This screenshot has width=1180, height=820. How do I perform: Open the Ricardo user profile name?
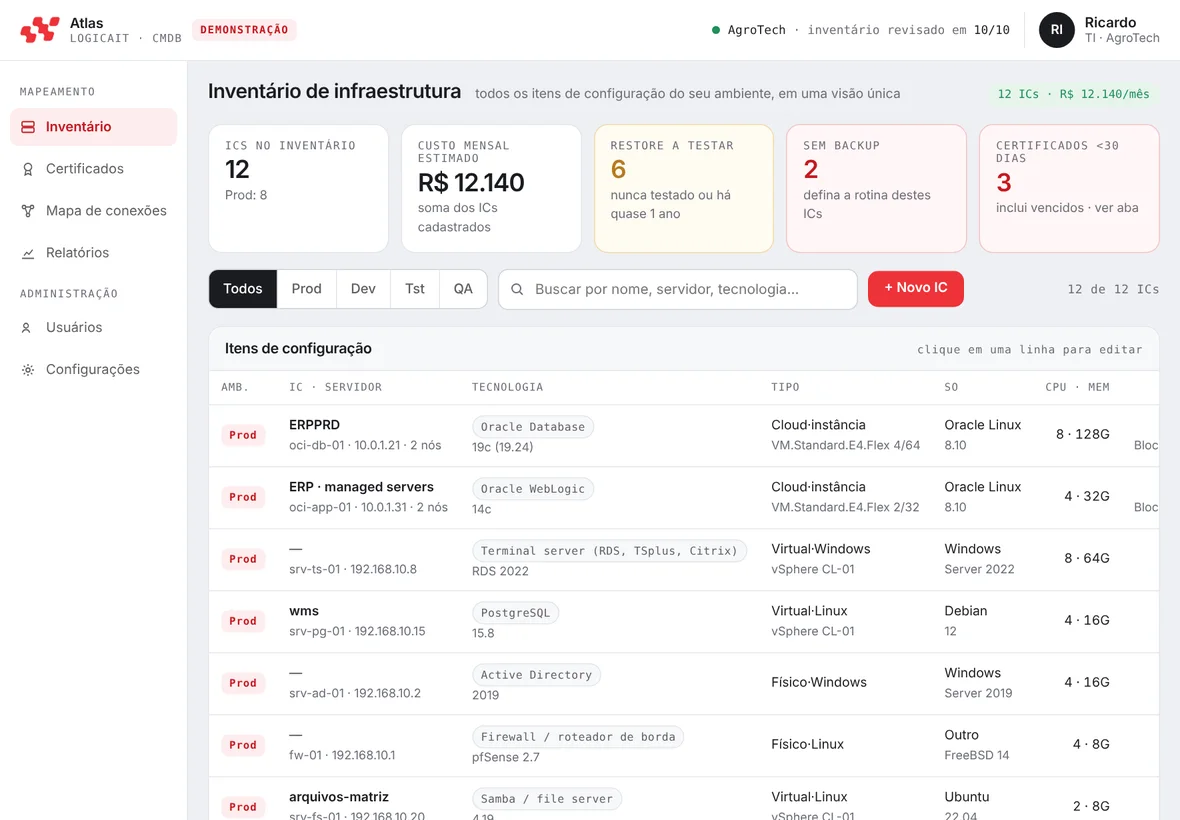pyautogui.click(x=1110, y=23)
